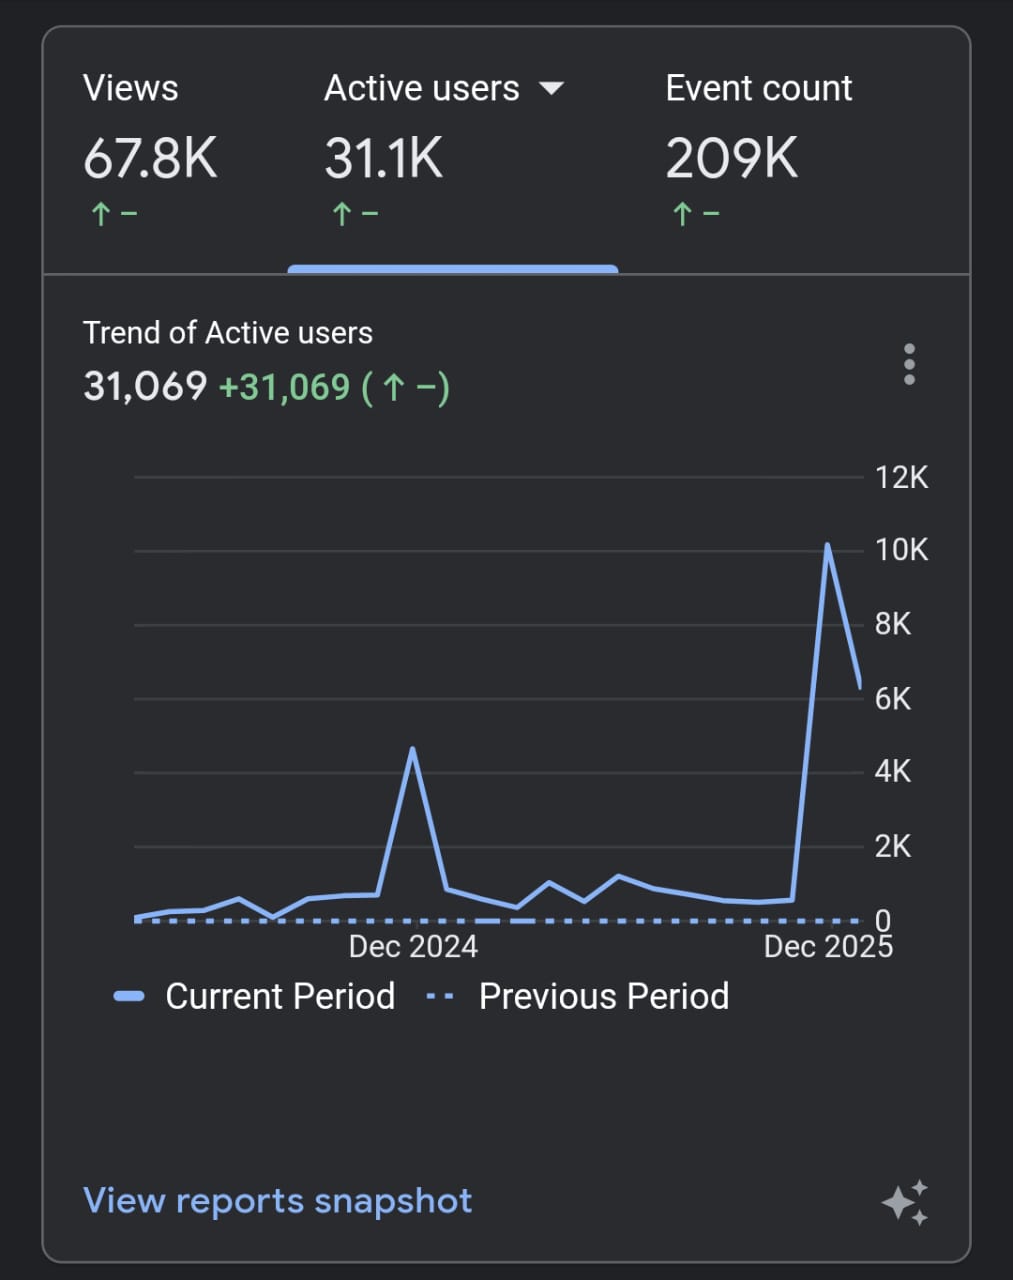The height and width of the screenshot is (1280, 1013).
Task: Click the Dec 2024 spike on chart
Action: [412, 750]
